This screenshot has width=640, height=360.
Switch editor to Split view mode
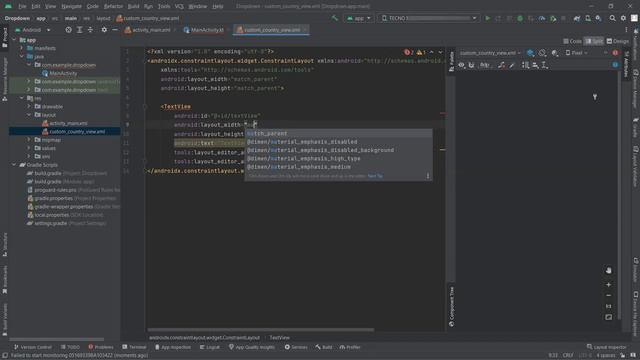pyautogui.click(x=594, y=41)
